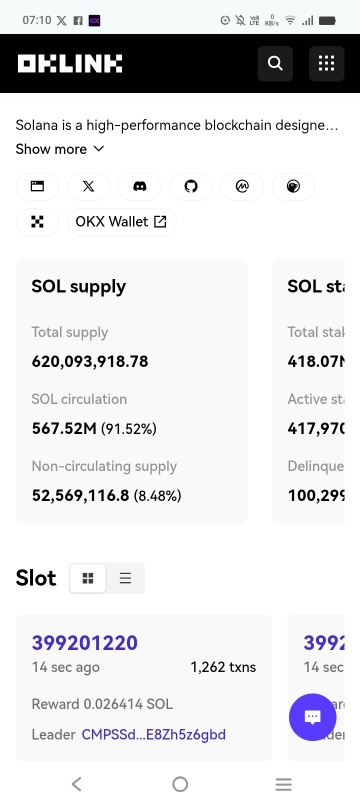
Task: Open Solana's Discord link
Action: click(139, 187)
